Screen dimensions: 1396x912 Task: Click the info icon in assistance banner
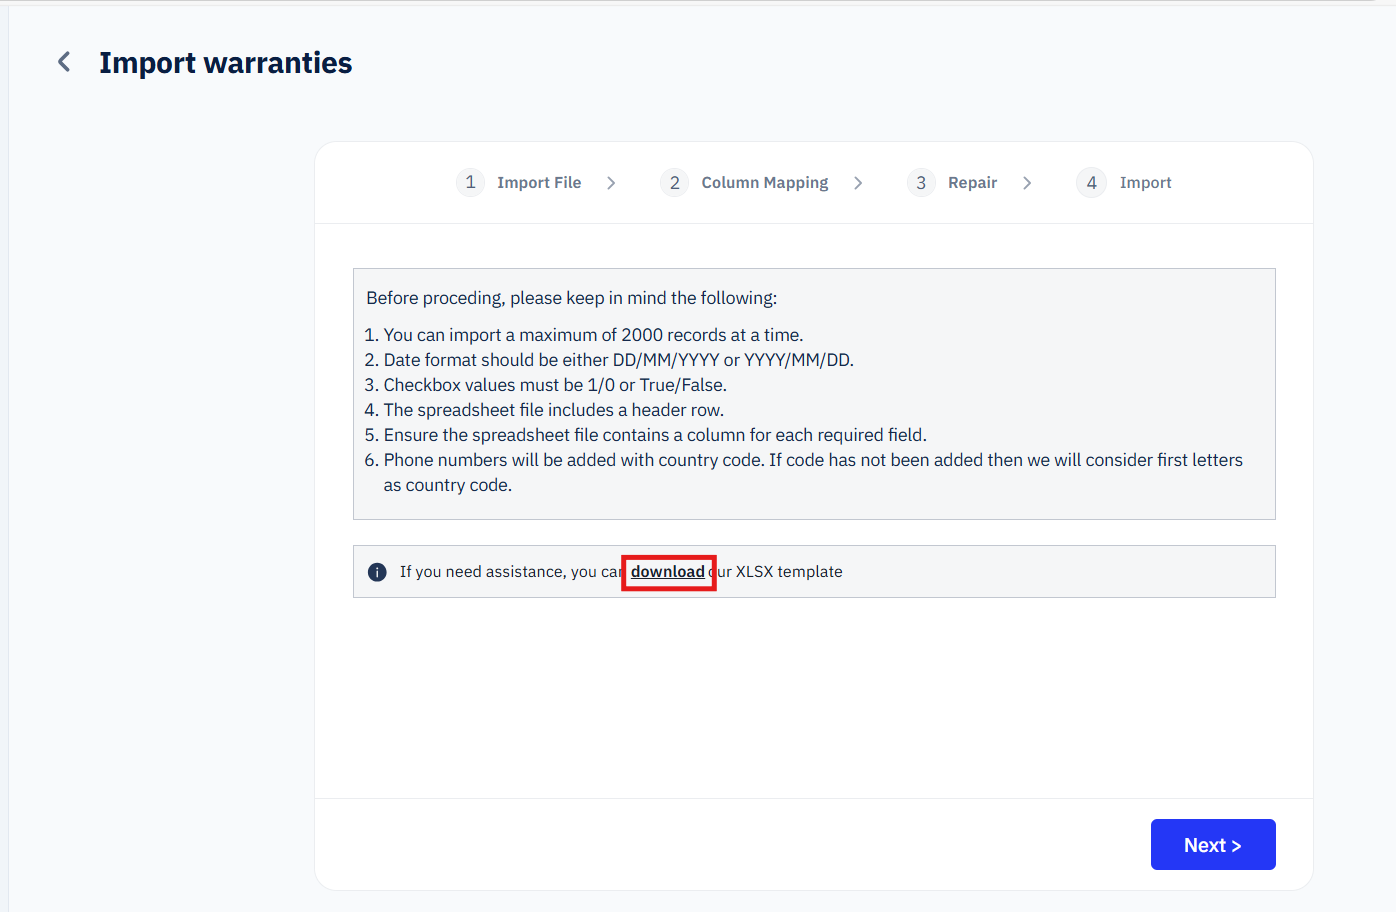click(x=377, y=572)
